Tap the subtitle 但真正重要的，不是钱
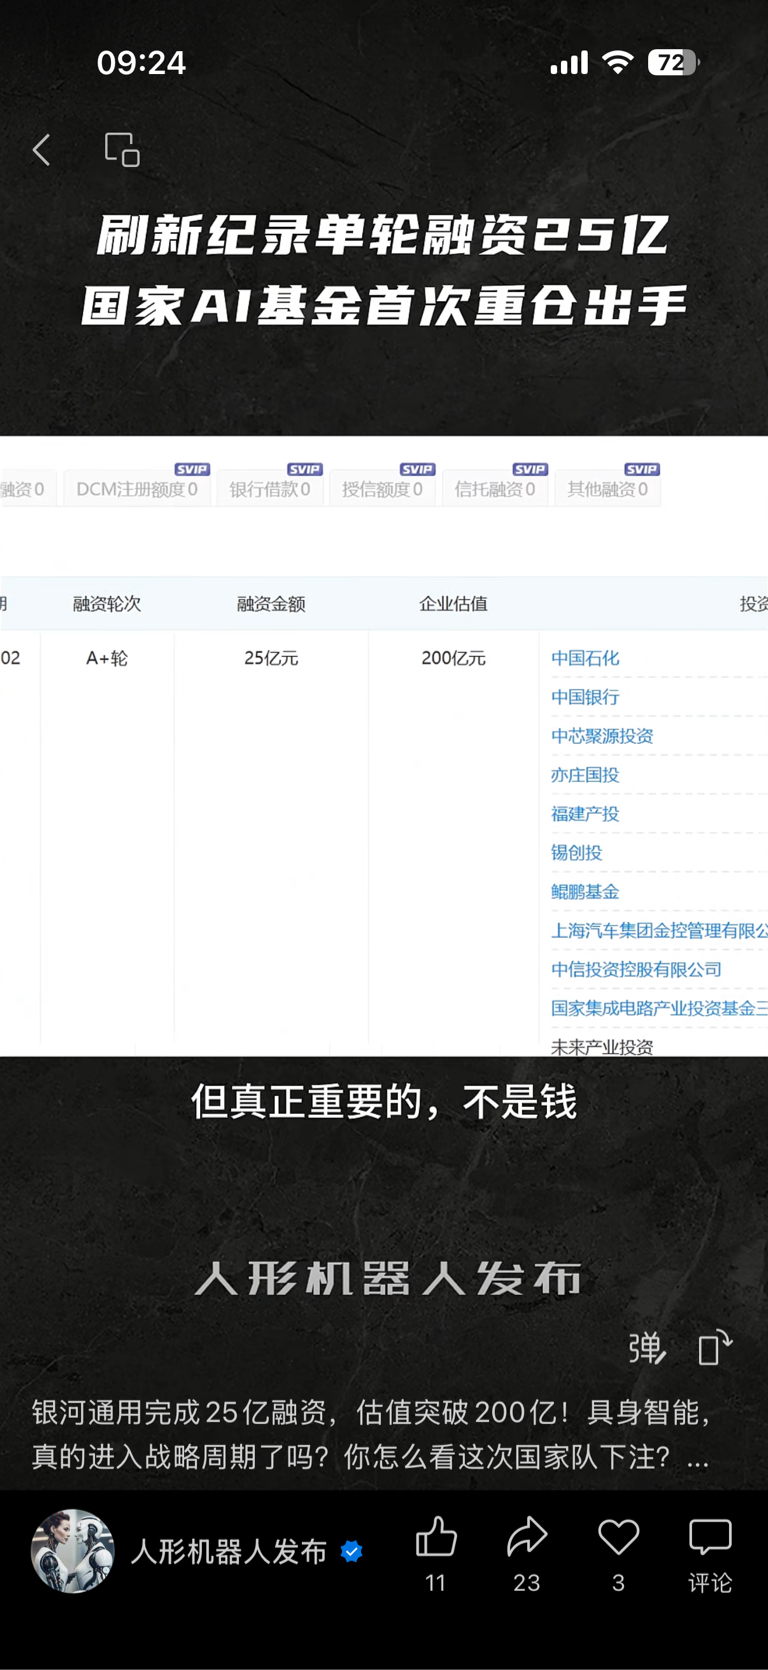The width and height of the screenshot is (768, 1670). 384,1102
